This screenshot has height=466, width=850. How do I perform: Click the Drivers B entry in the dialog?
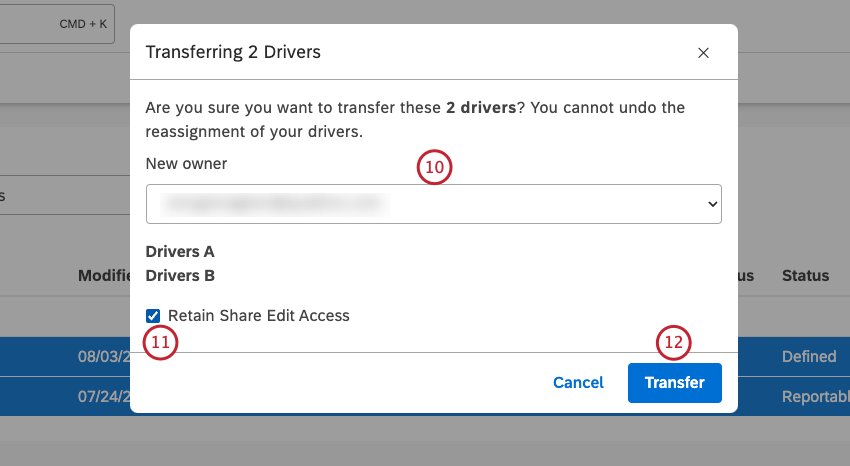[x=180, y=275]
